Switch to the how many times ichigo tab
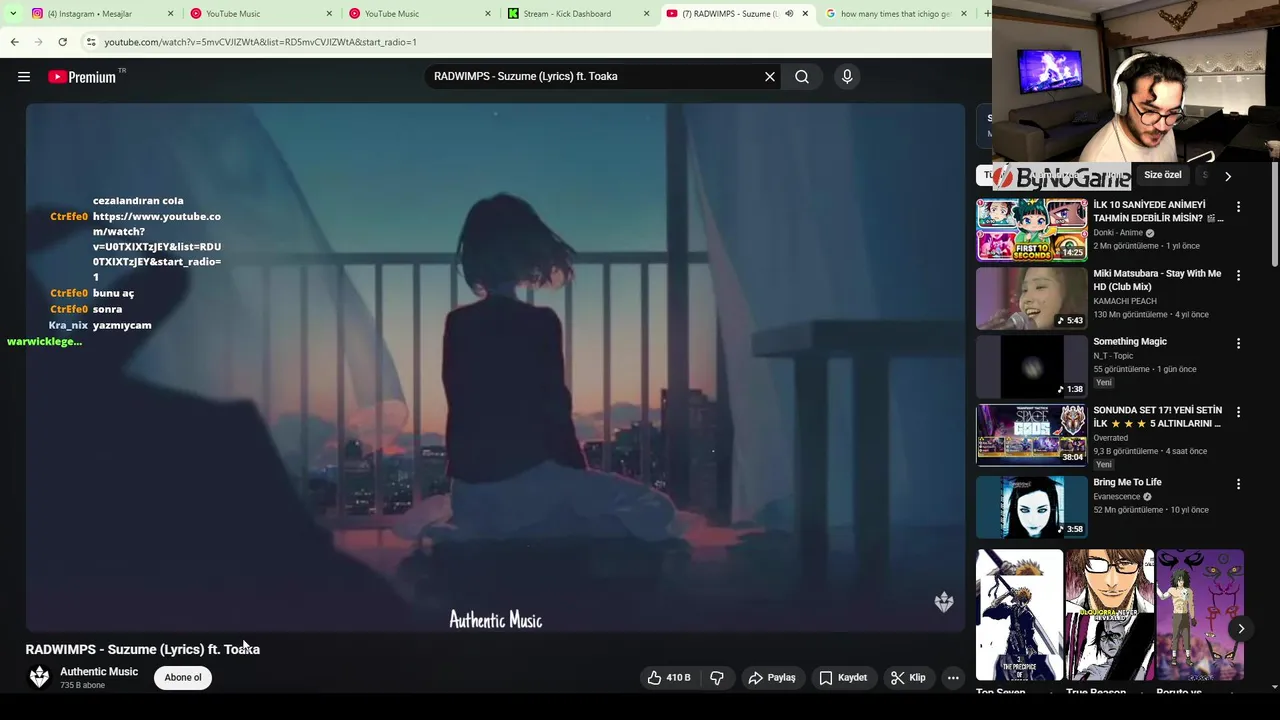 [x=895, y=14]
